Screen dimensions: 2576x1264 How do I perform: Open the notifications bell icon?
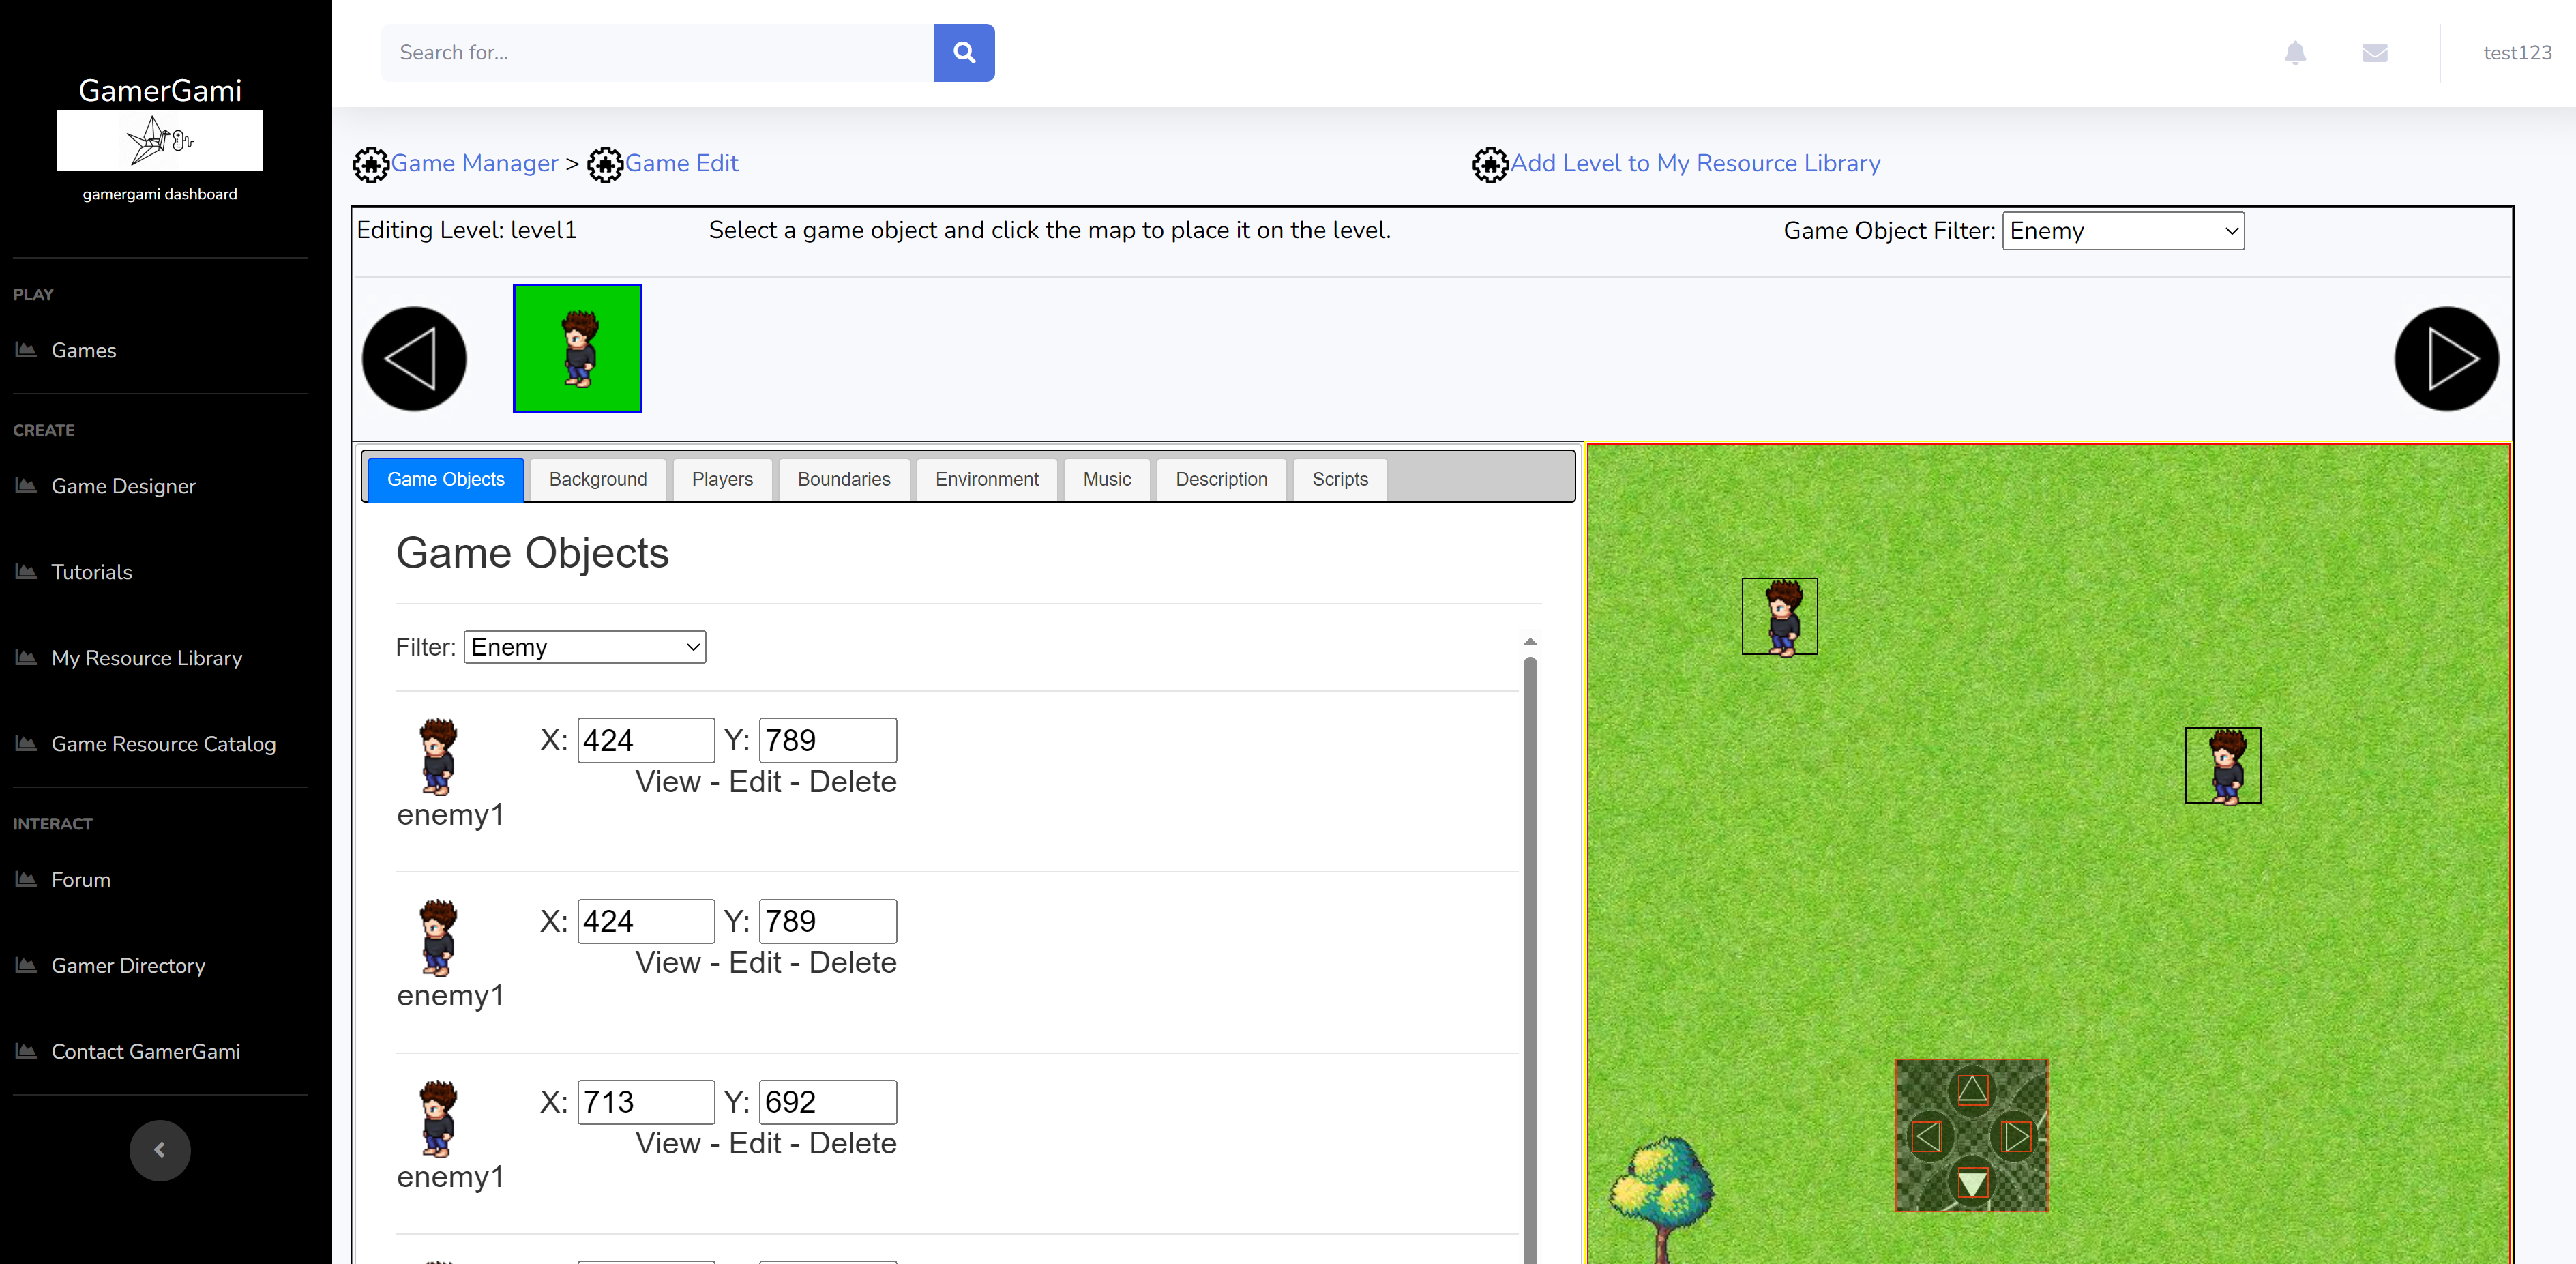[2294, 52]
